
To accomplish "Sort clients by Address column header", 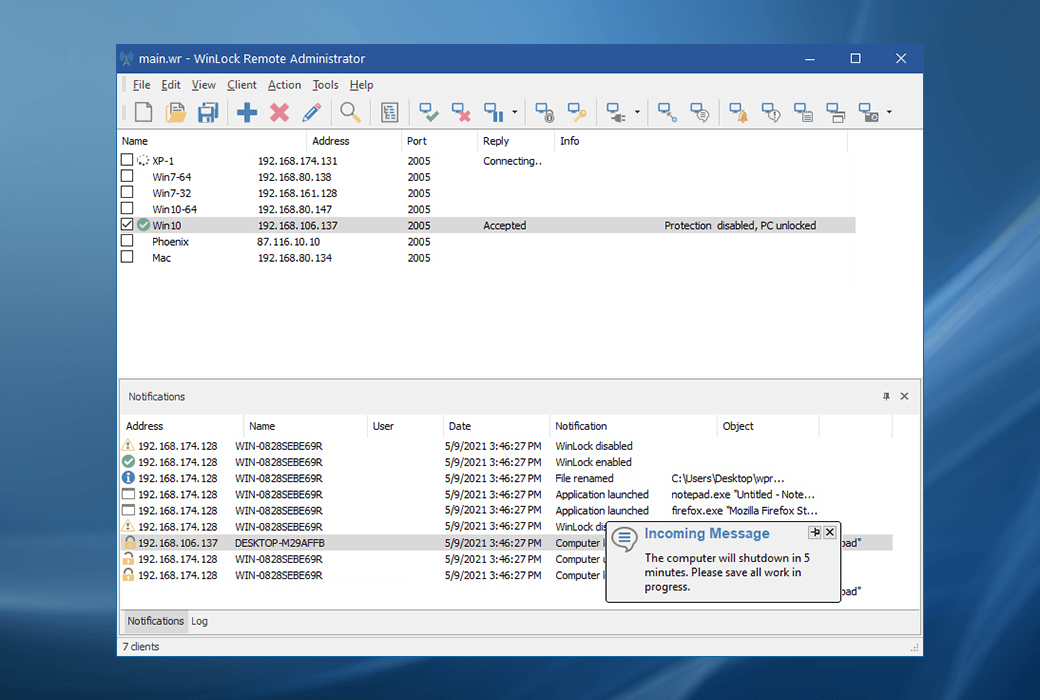I will pyautogui.click(x=354, y=141).
